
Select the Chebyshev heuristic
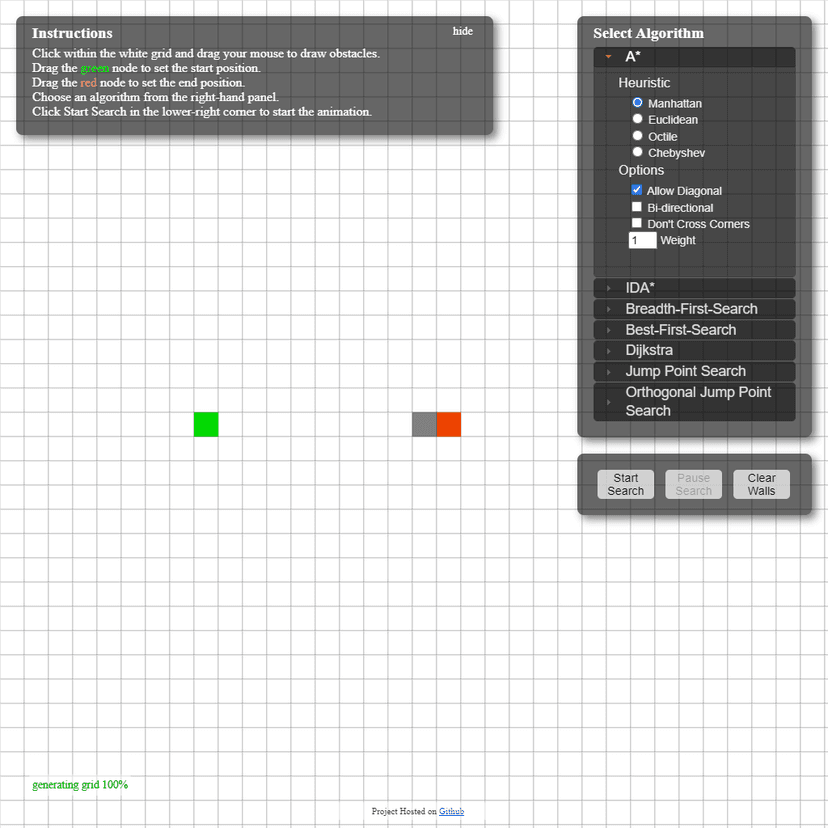637,152
